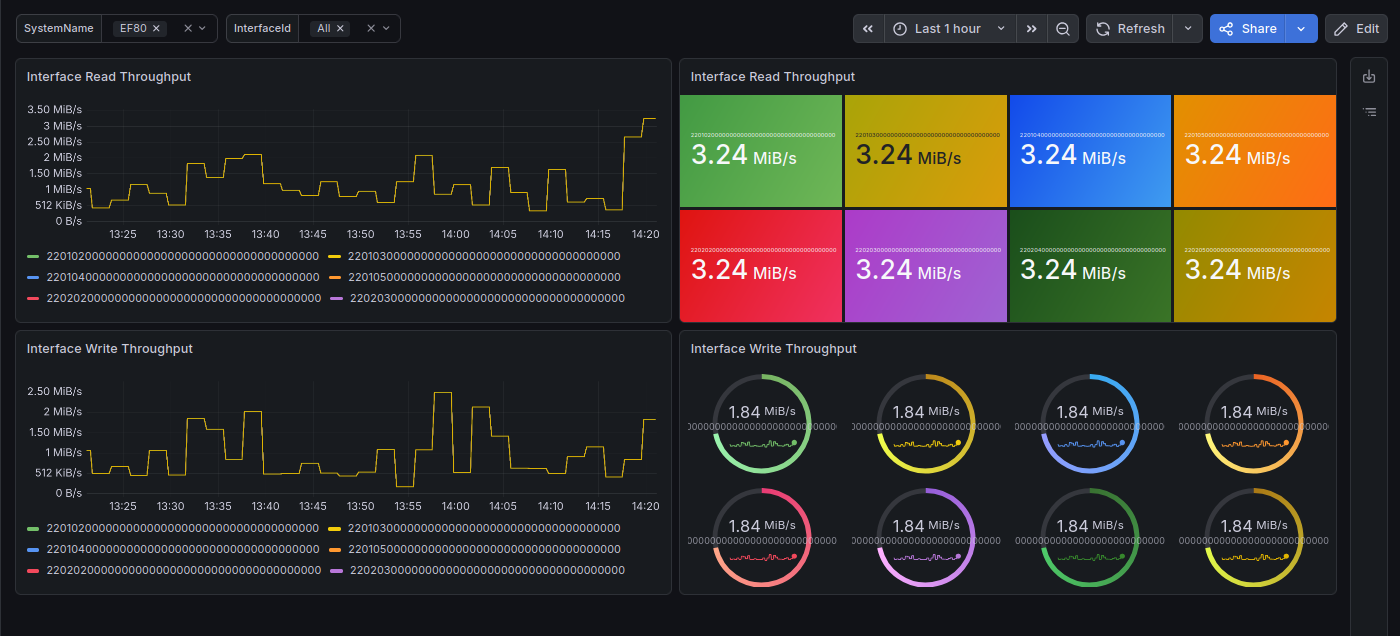1400x636 pixels.
Task: Clear all SystemName filter values
Action: click(x=188, y=29)
